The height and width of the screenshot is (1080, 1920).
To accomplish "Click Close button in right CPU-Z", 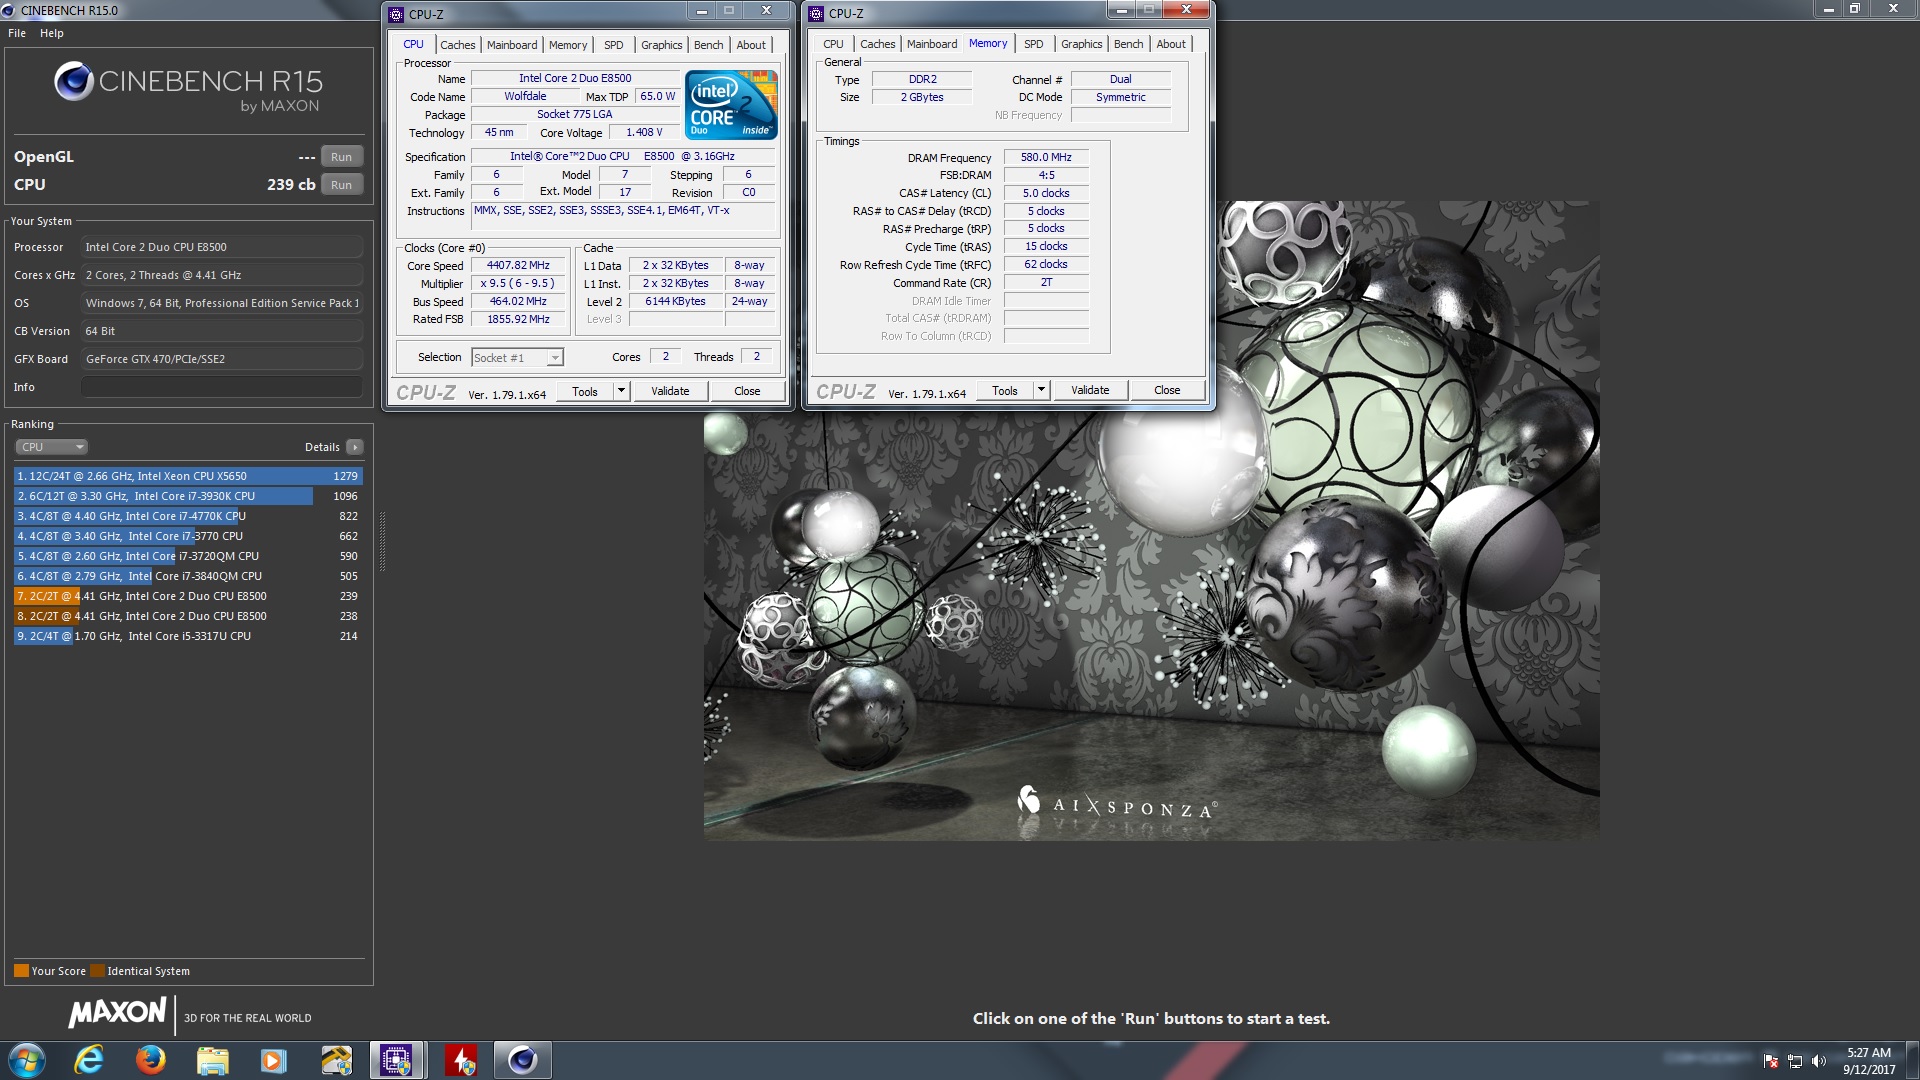I will pos(1167,390).
